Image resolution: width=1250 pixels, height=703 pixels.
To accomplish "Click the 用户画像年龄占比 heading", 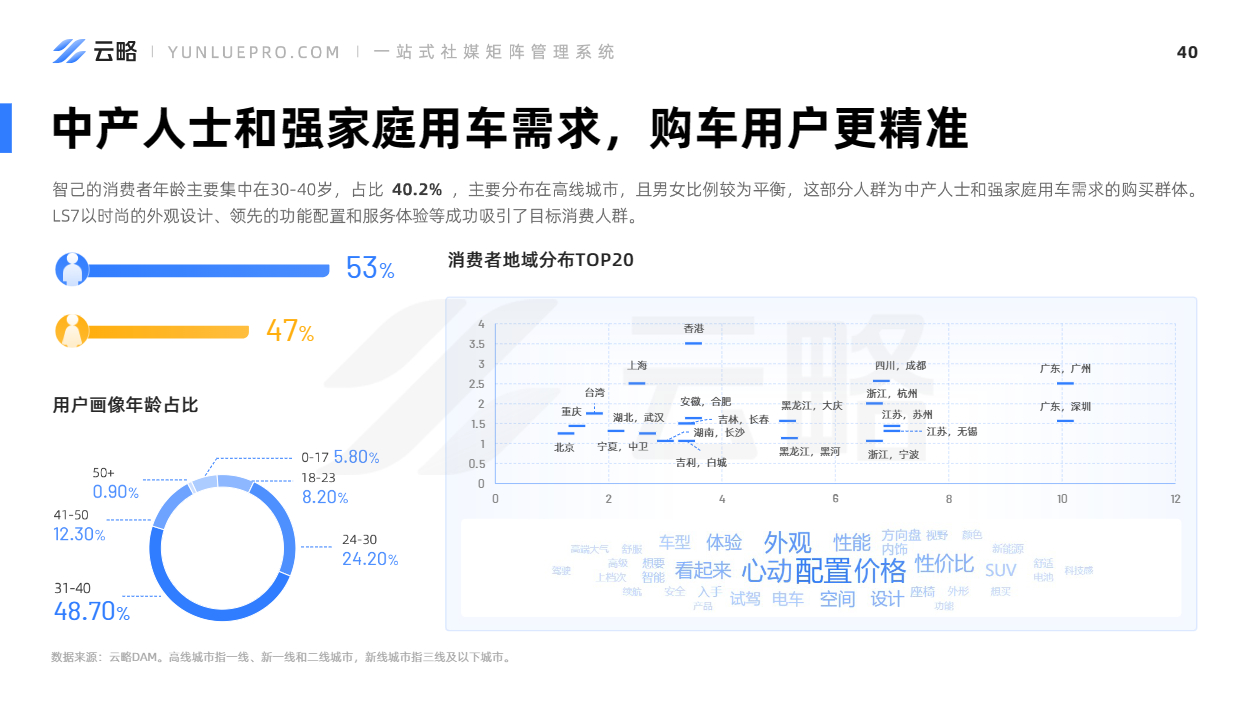I will 125,405.
